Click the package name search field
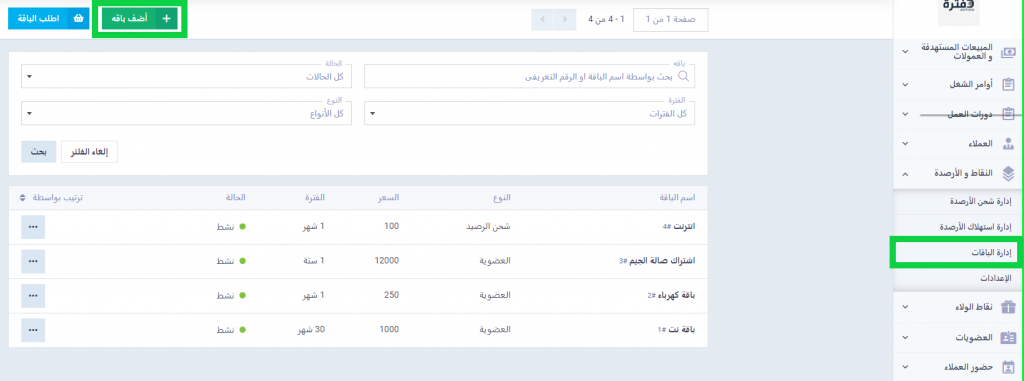1024x381 pixels. click(x=530, y=76)
